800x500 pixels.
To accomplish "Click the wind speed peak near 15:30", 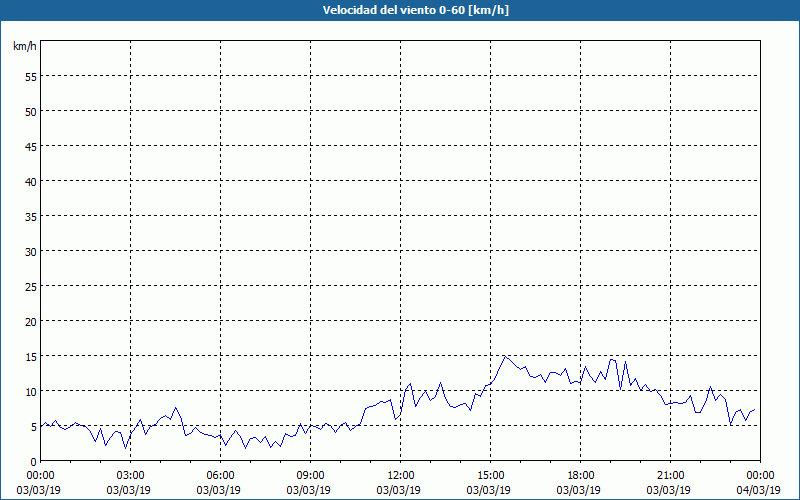I will click(x=505, y=356).
